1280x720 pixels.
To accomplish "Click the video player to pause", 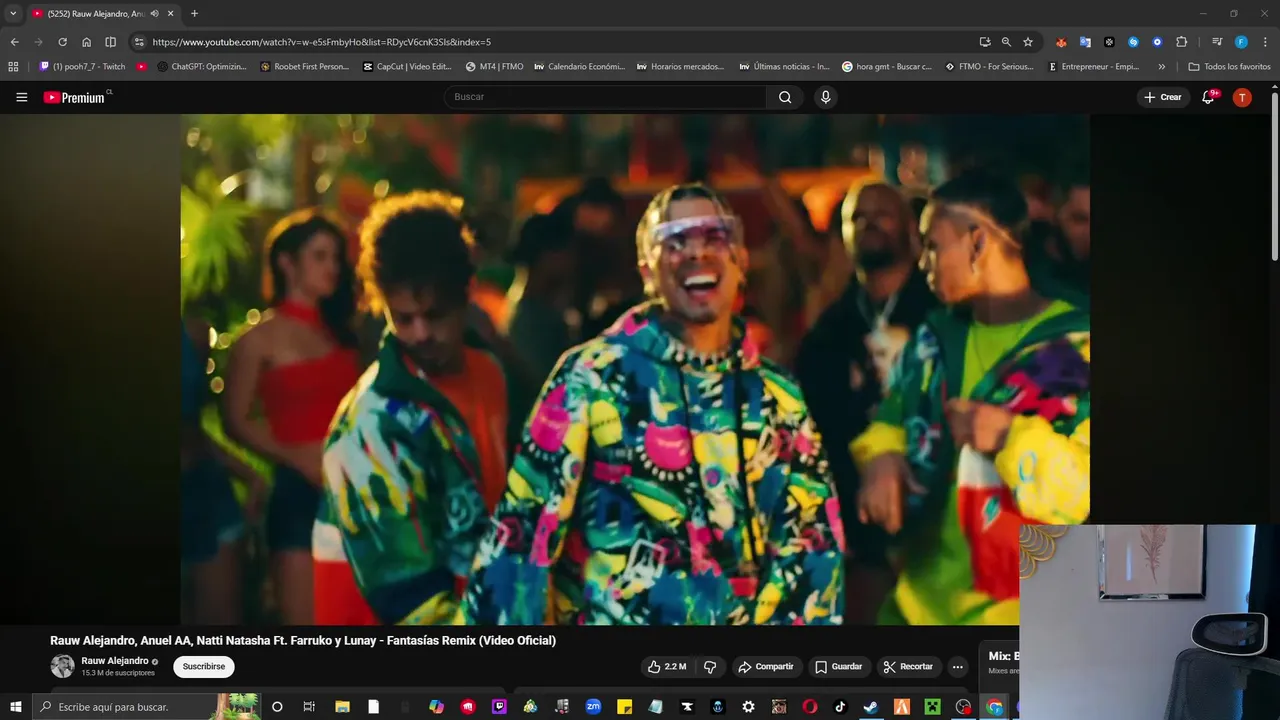I will point(635,369).
